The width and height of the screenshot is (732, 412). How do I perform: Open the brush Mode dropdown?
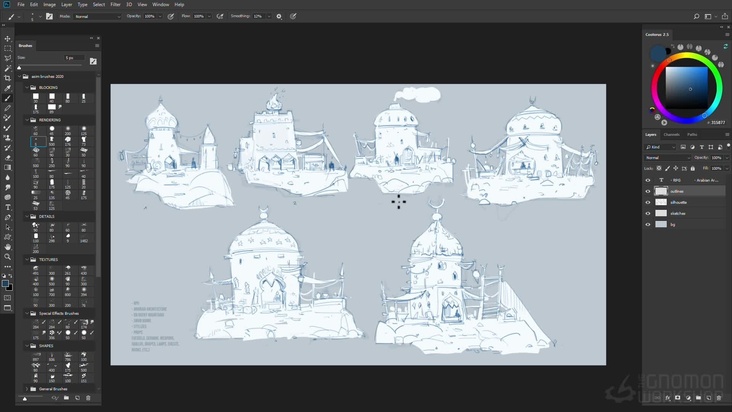tap(97, 16)
